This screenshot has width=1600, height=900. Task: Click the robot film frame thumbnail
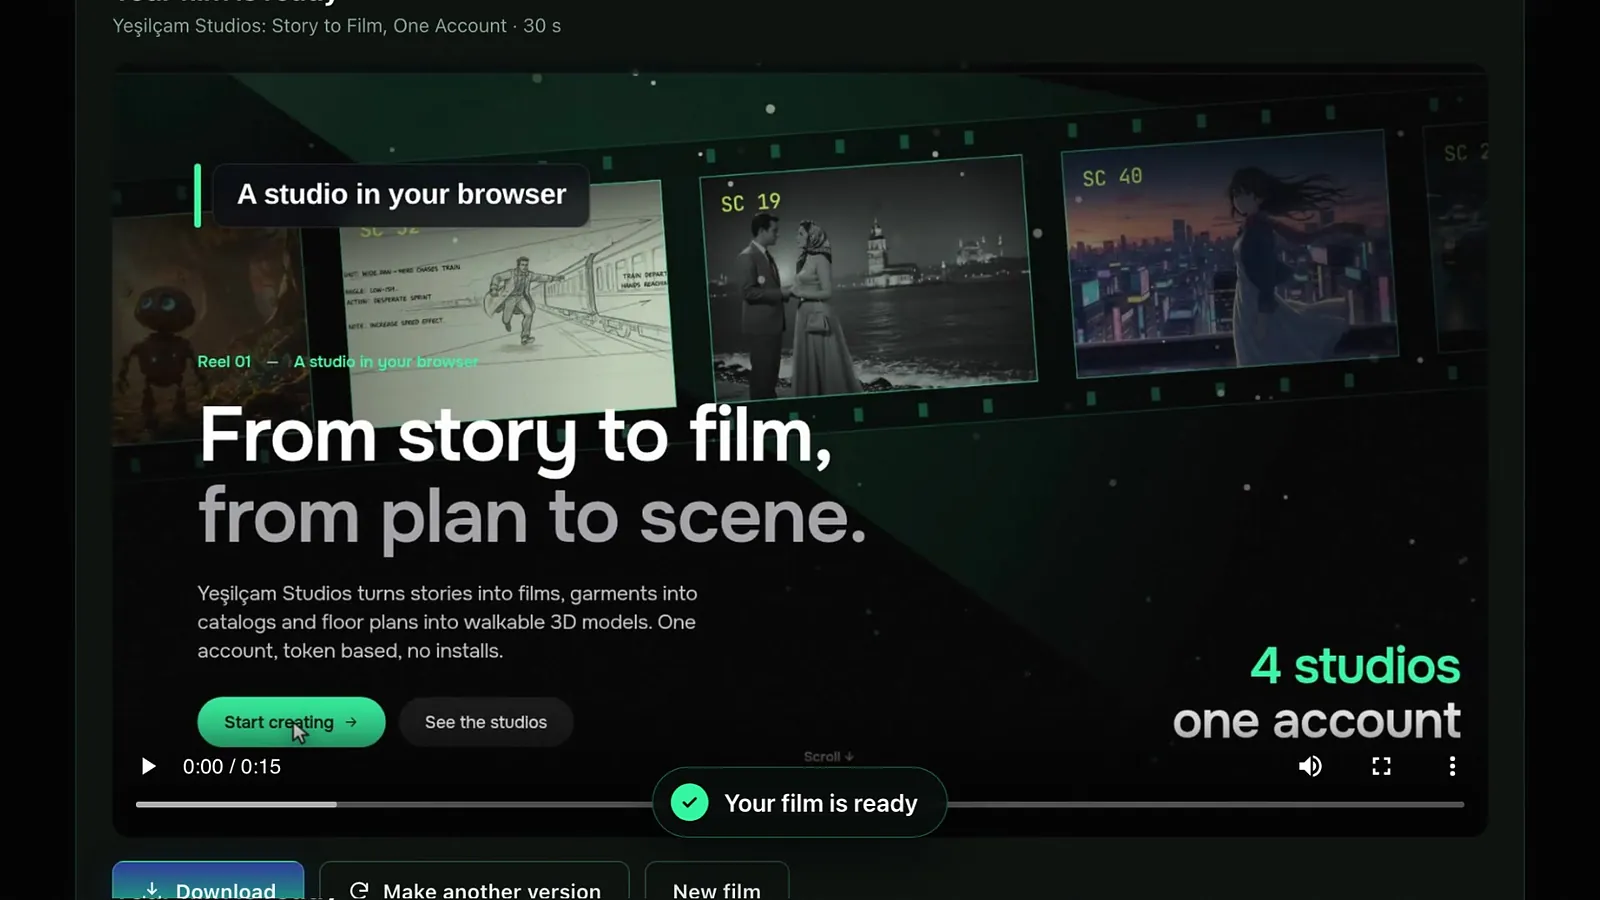click(210, 330)
